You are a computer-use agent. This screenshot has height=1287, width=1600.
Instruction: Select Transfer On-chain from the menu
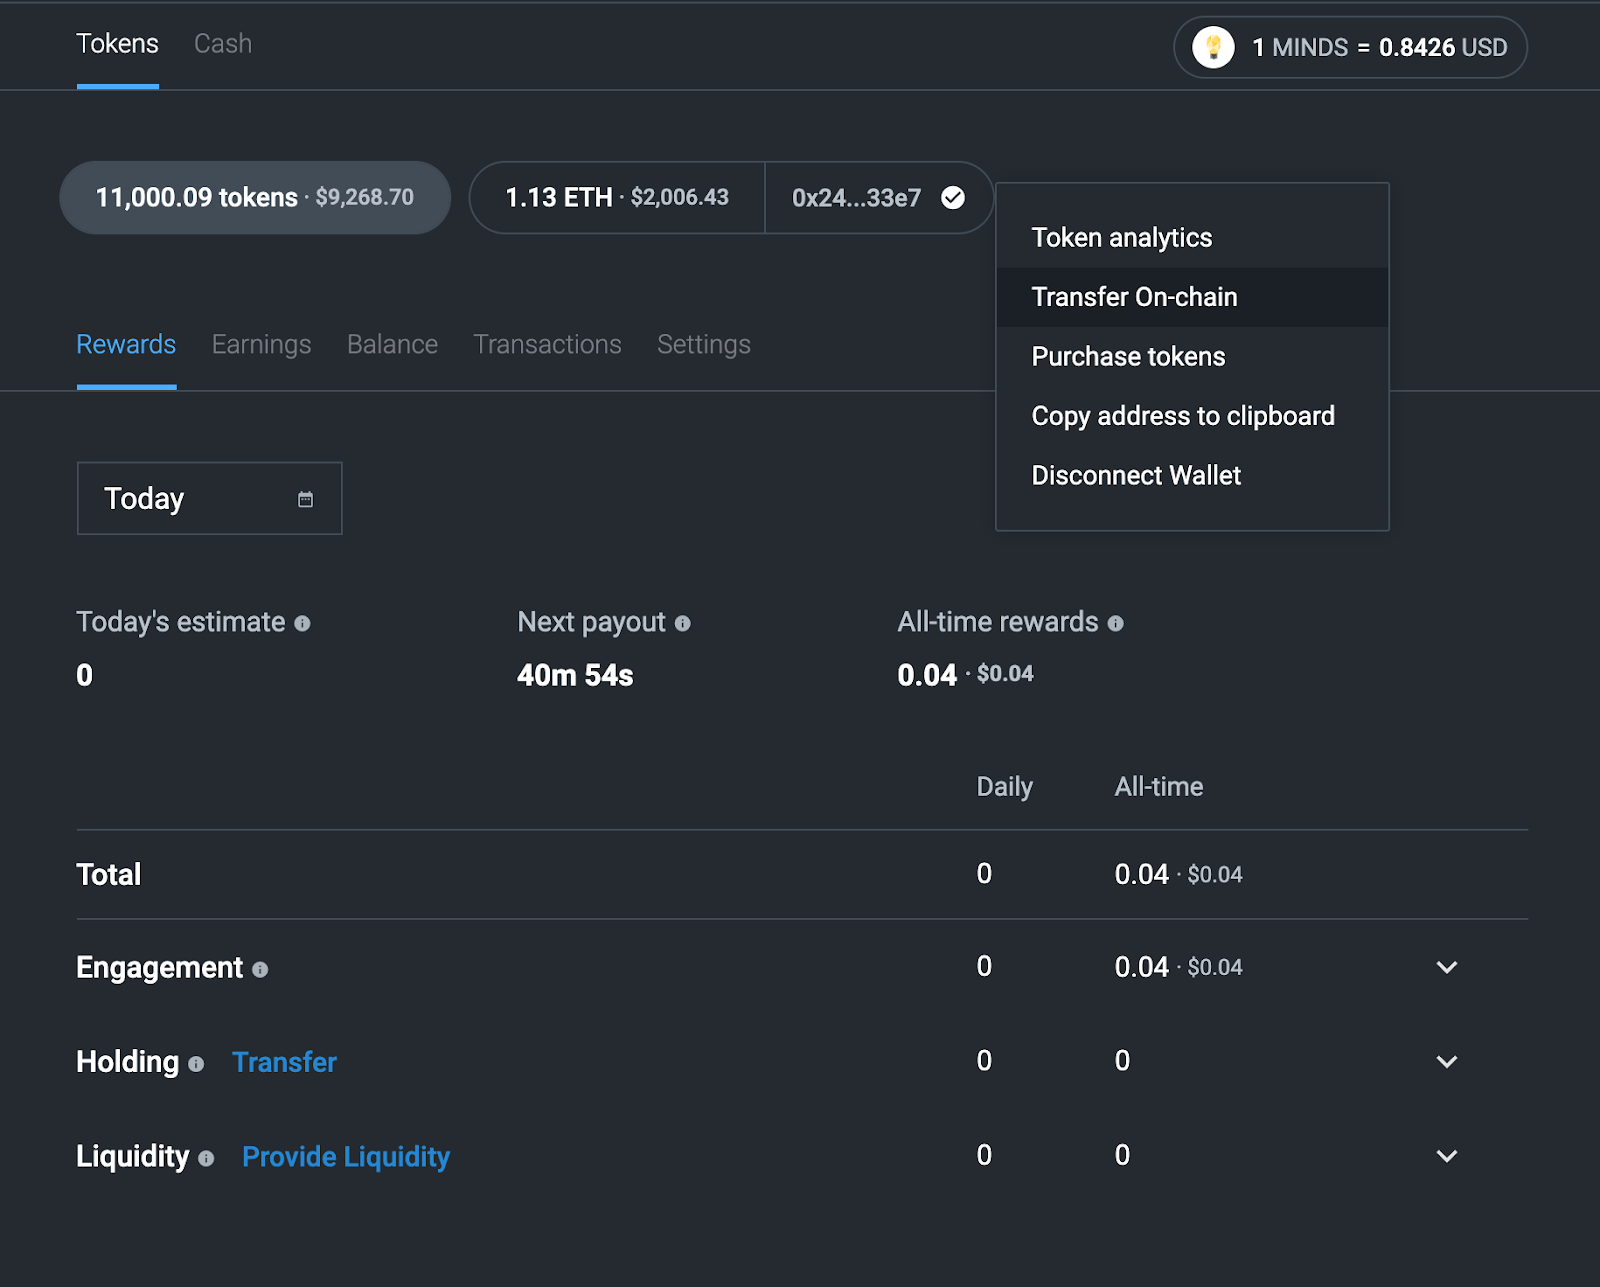pos(1134,297)
